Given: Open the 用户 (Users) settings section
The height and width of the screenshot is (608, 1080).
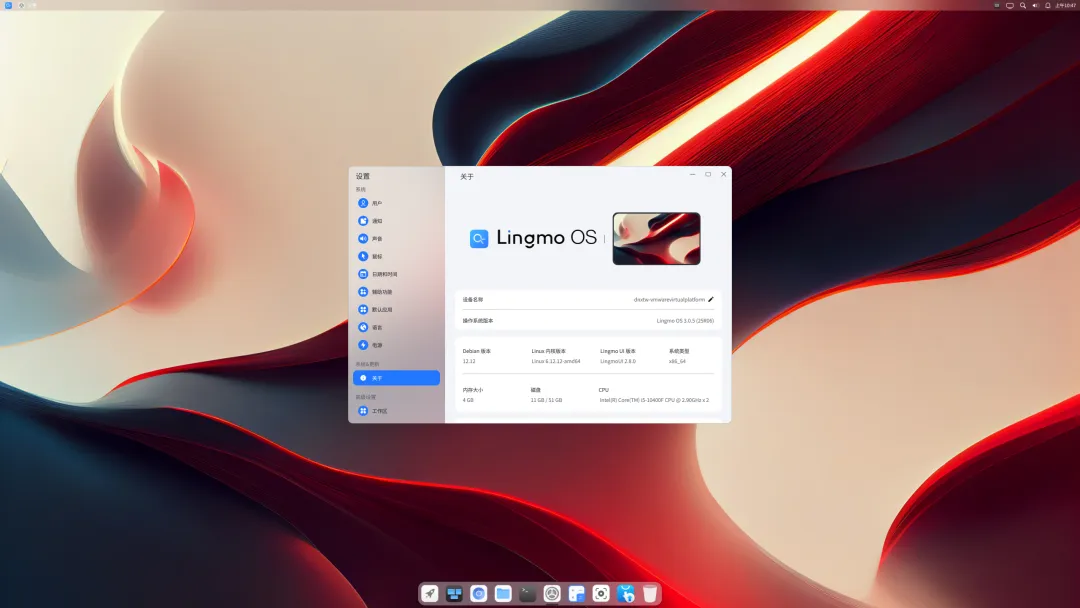Looking at the screenshot, I should coord(396,203).
